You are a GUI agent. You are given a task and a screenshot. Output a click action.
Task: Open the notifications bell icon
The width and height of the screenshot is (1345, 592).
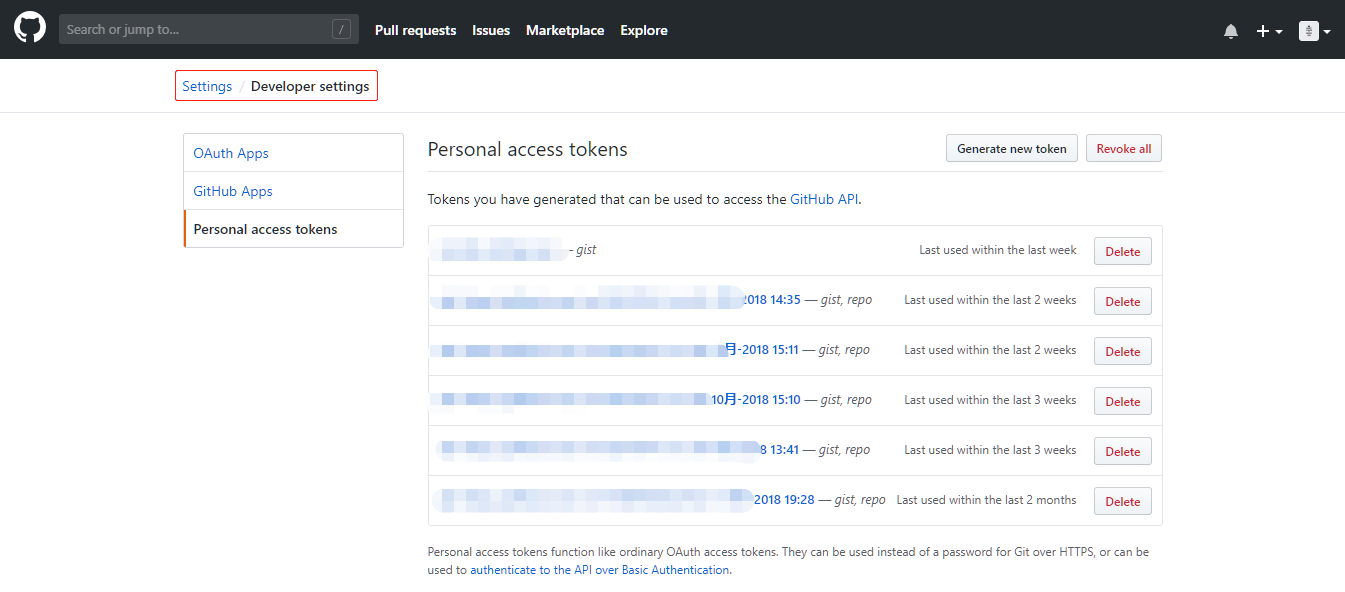[1231, 31]
